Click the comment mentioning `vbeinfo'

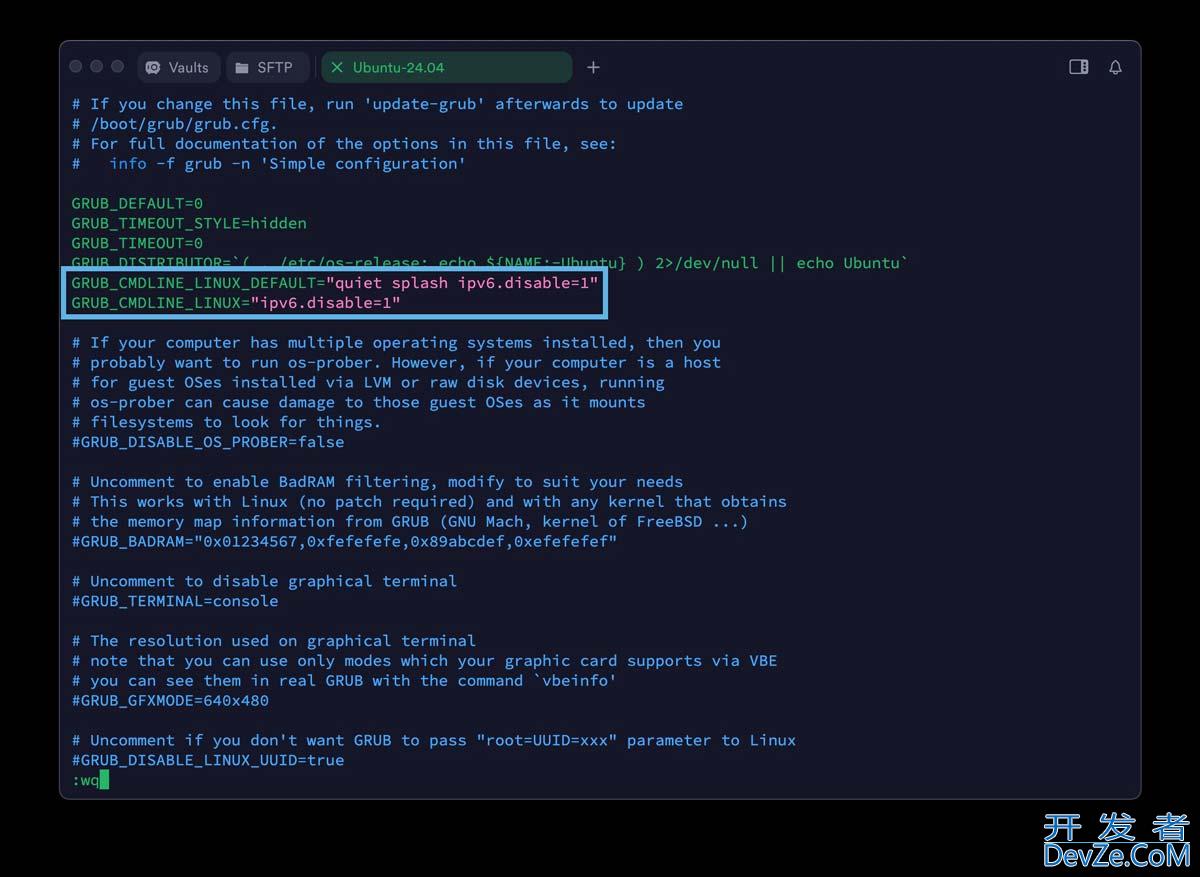[344, 681]
